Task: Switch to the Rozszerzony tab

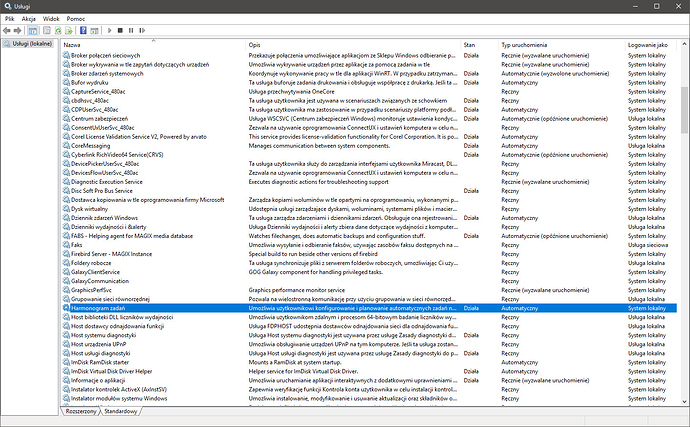Action: [x=81, y=411]
